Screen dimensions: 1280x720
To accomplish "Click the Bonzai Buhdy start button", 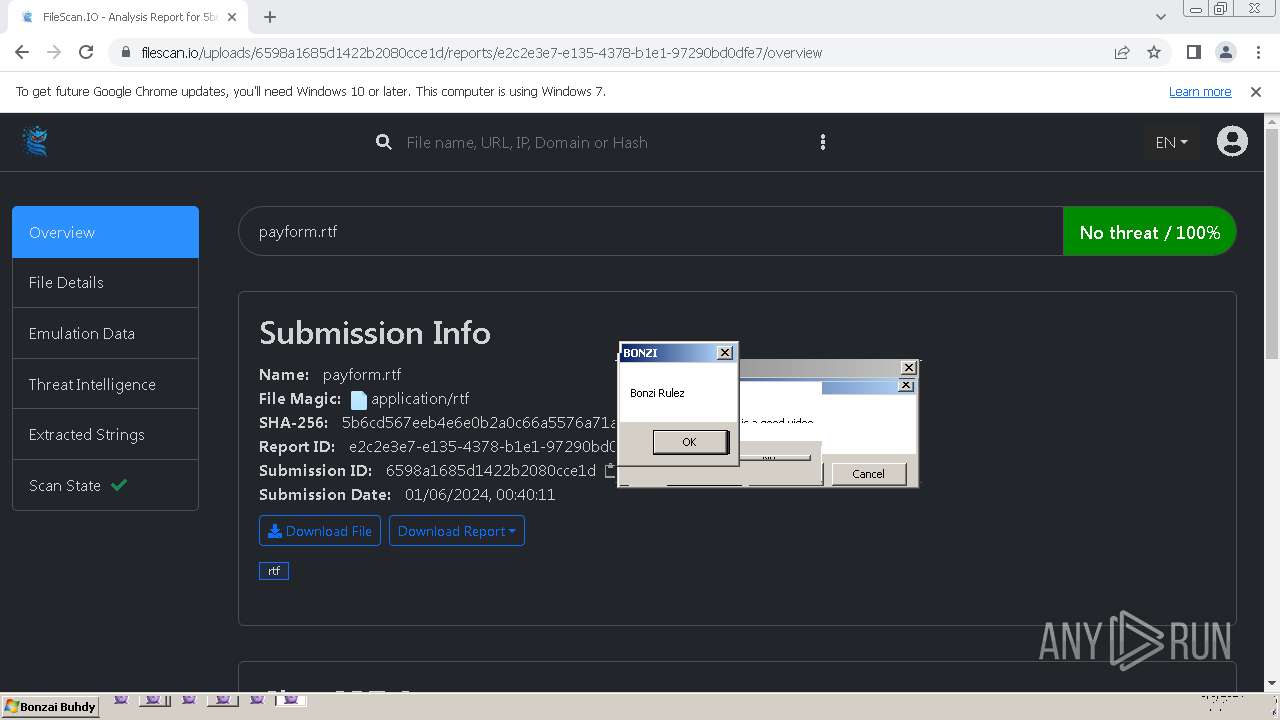I will click(x=50, y=706).
